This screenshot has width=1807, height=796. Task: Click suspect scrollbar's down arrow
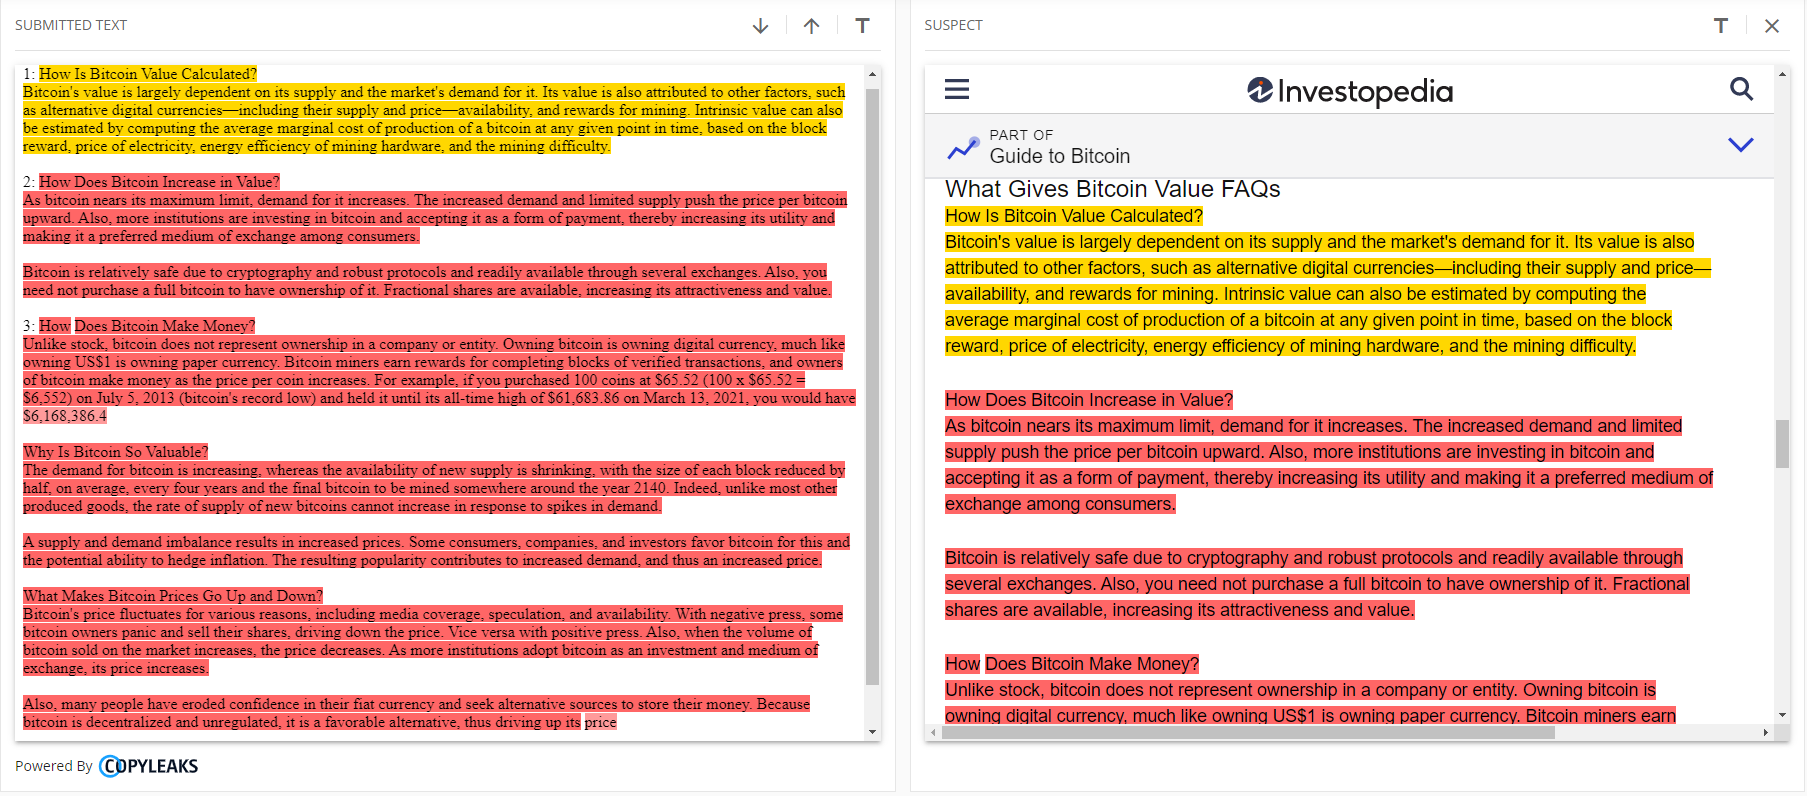(1782, 716)
